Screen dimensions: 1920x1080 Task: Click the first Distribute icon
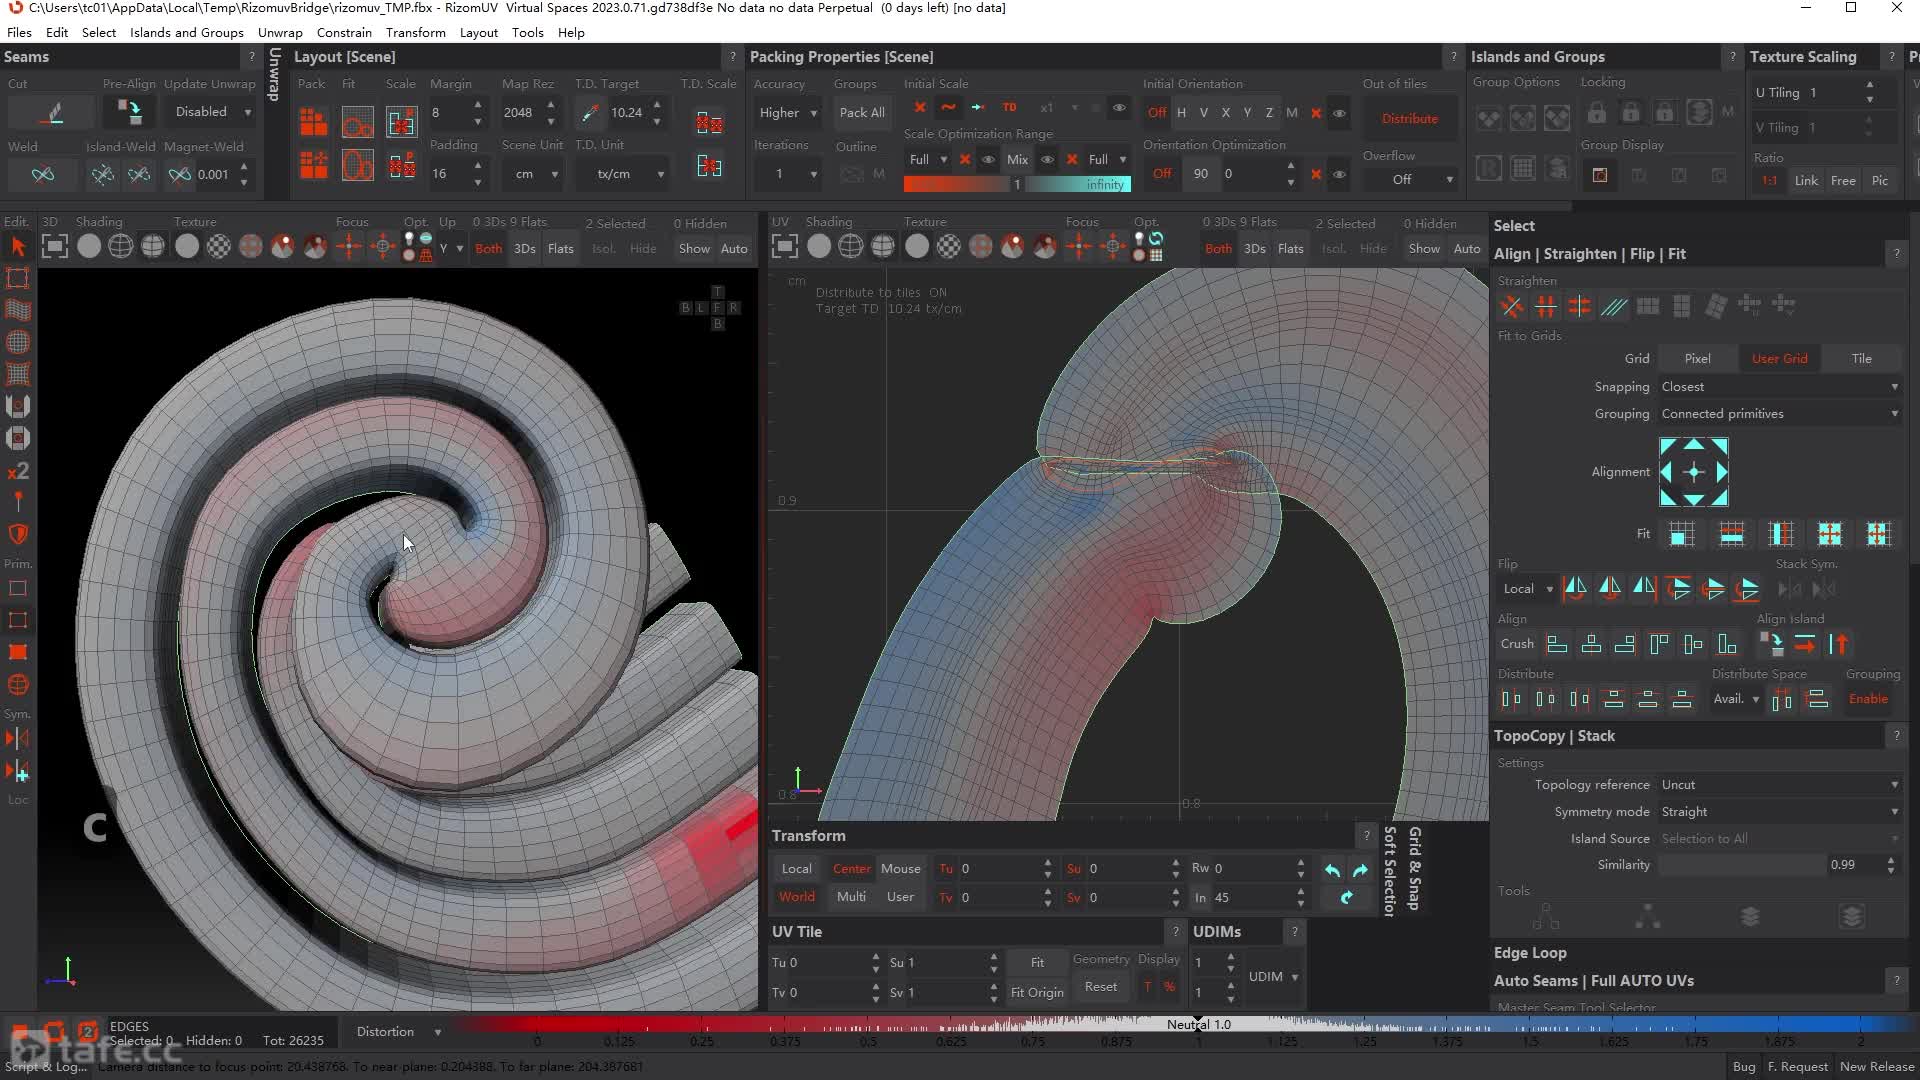coord(1511,699)
